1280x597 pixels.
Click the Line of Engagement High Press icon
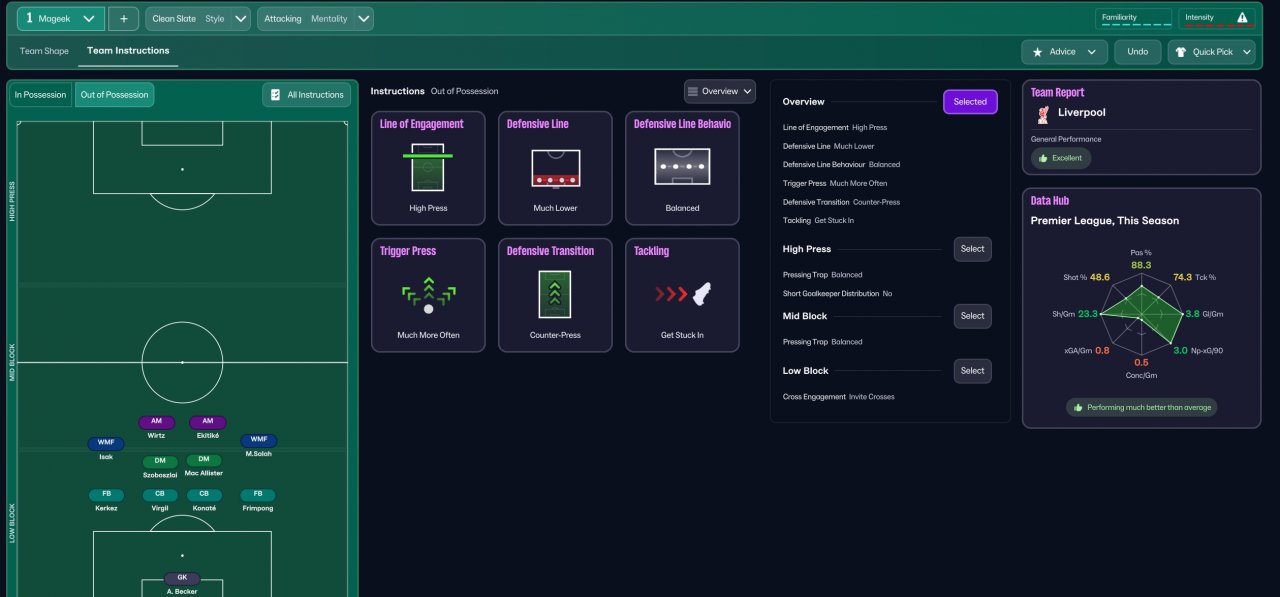[x=428, y=168]
